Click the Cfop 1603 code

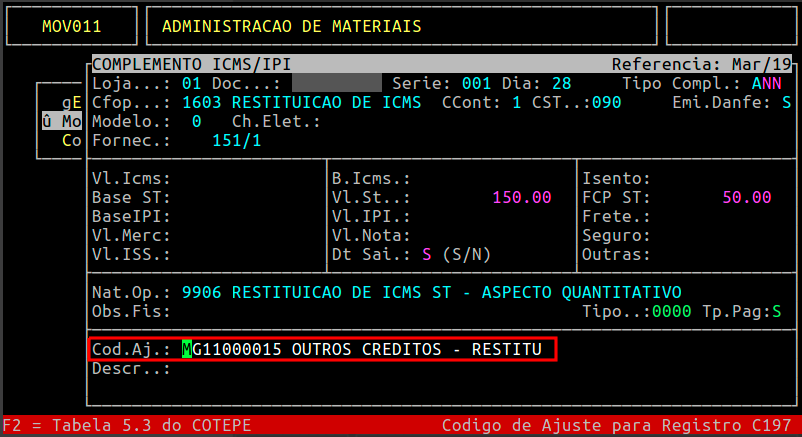tap(202, 102)
